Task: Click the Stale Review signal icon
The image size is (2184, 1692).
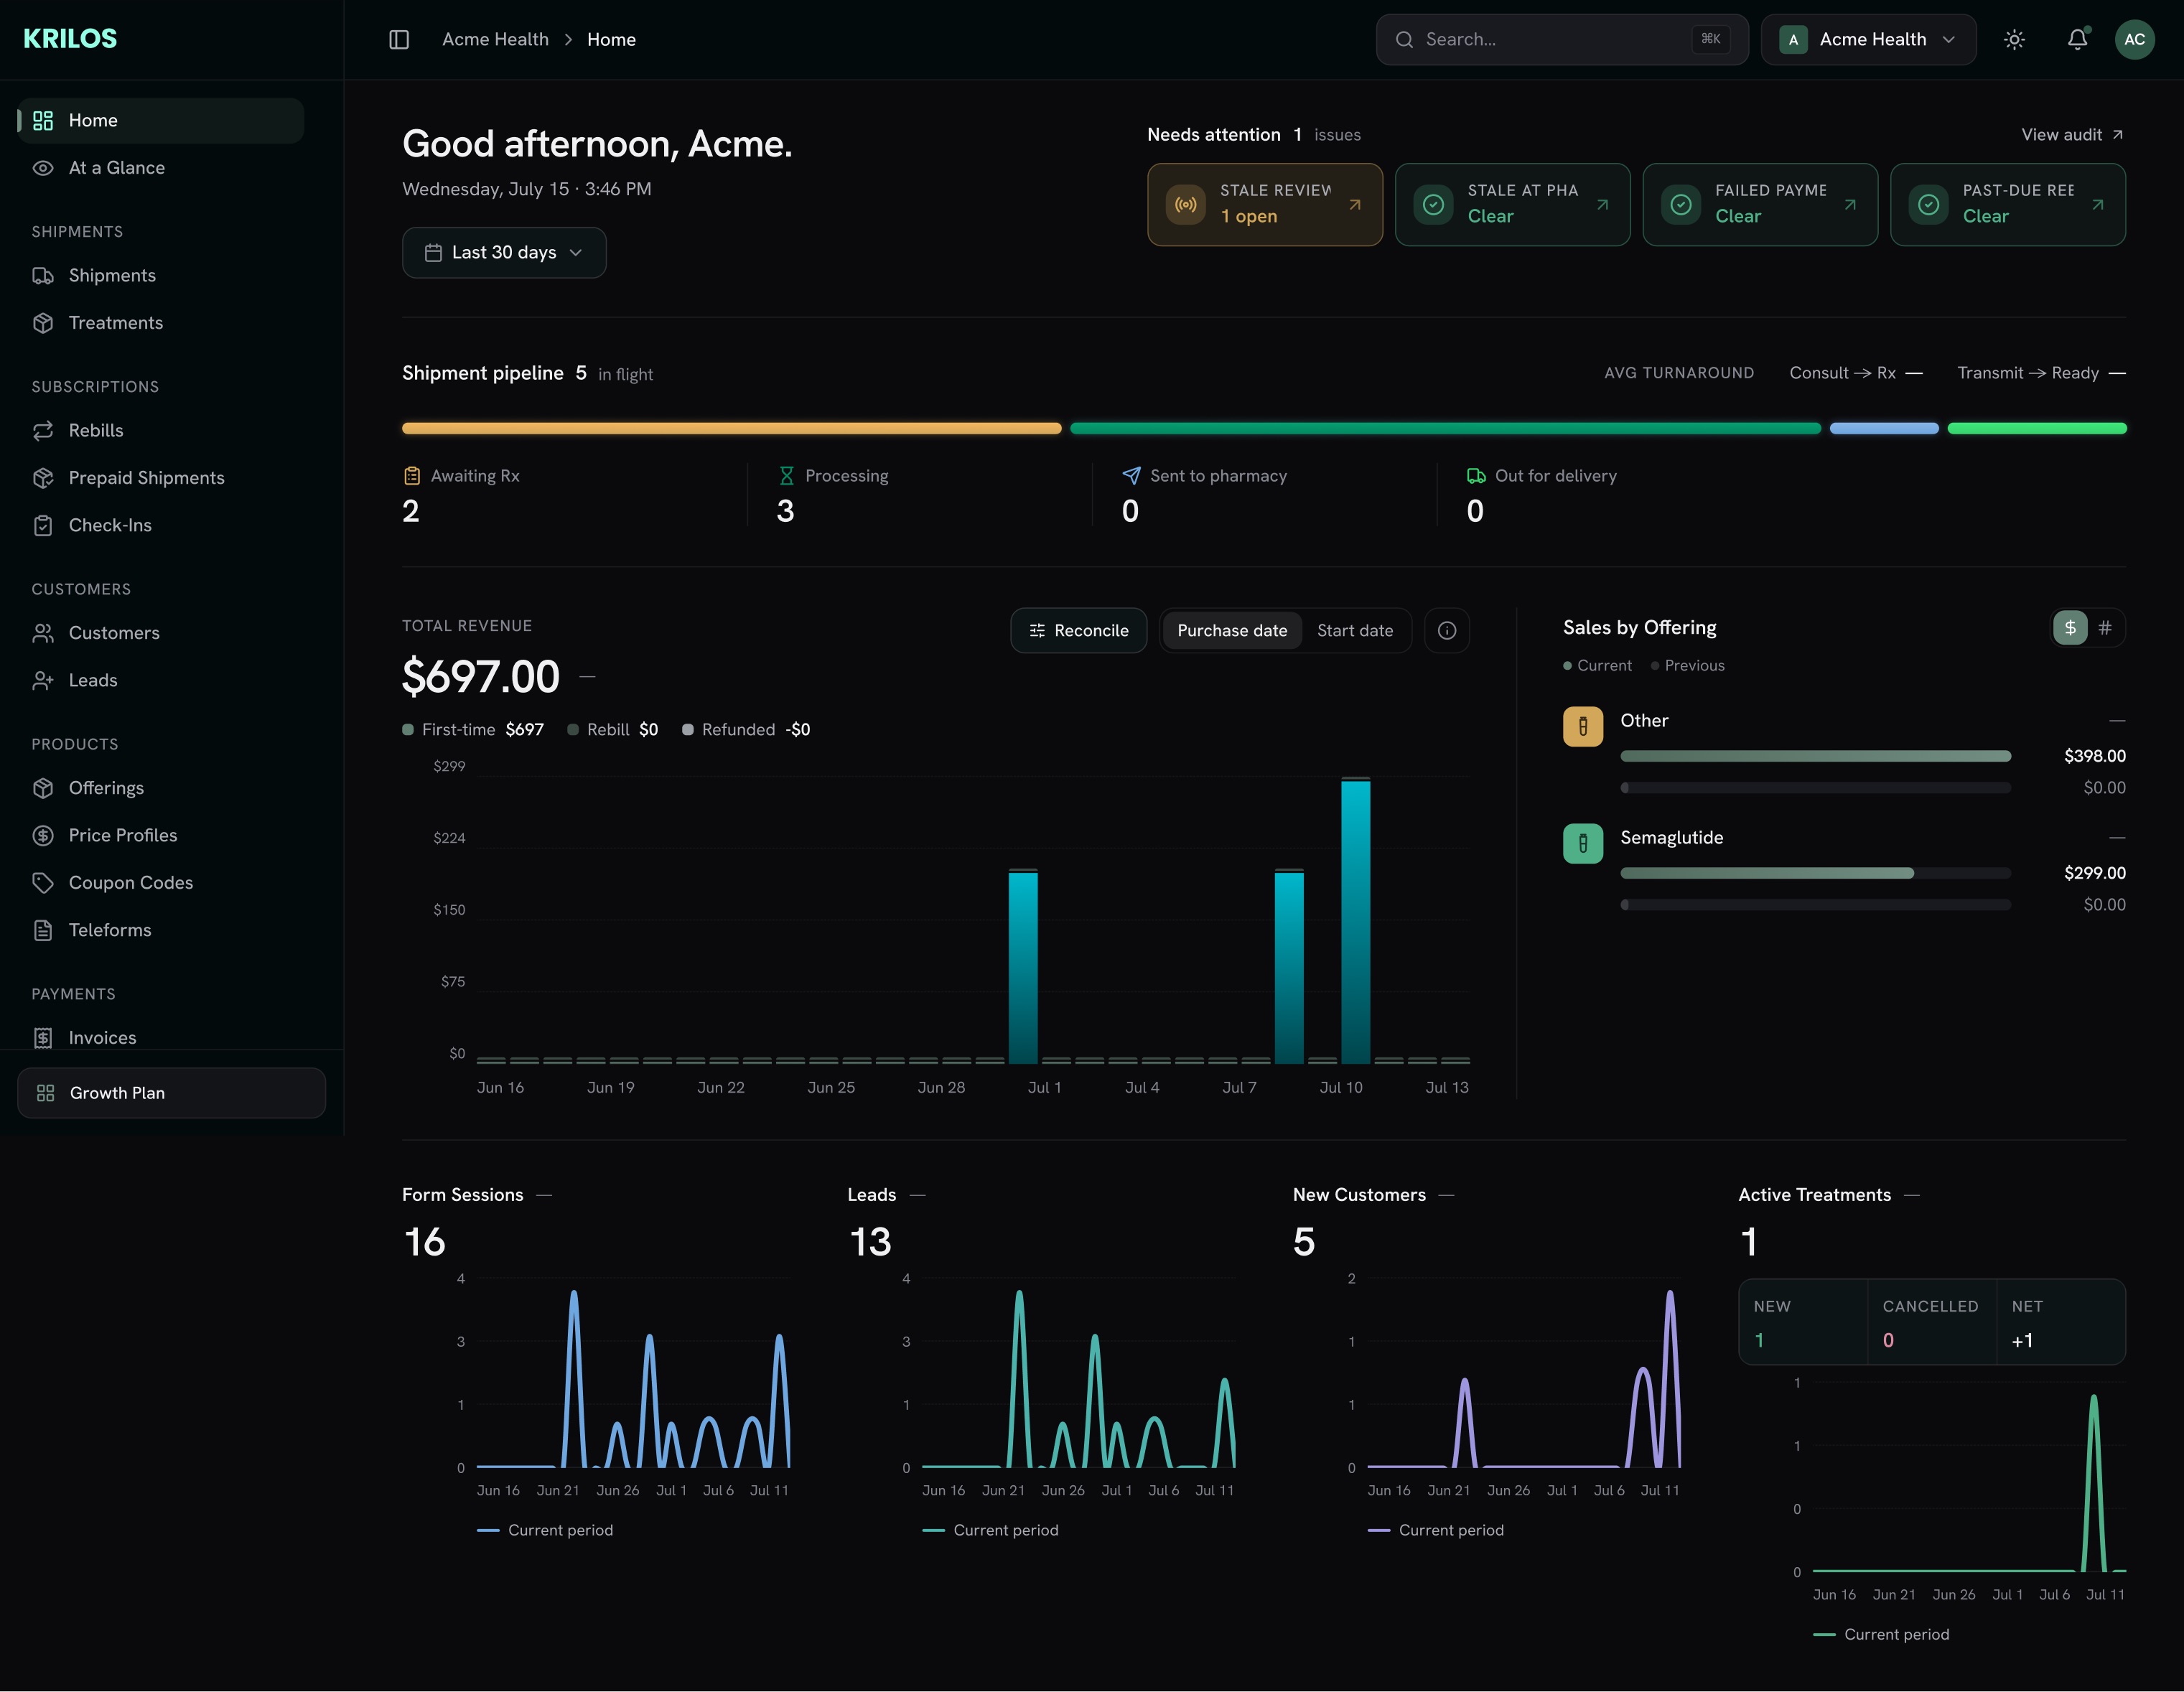Action: click(1186, 204)
